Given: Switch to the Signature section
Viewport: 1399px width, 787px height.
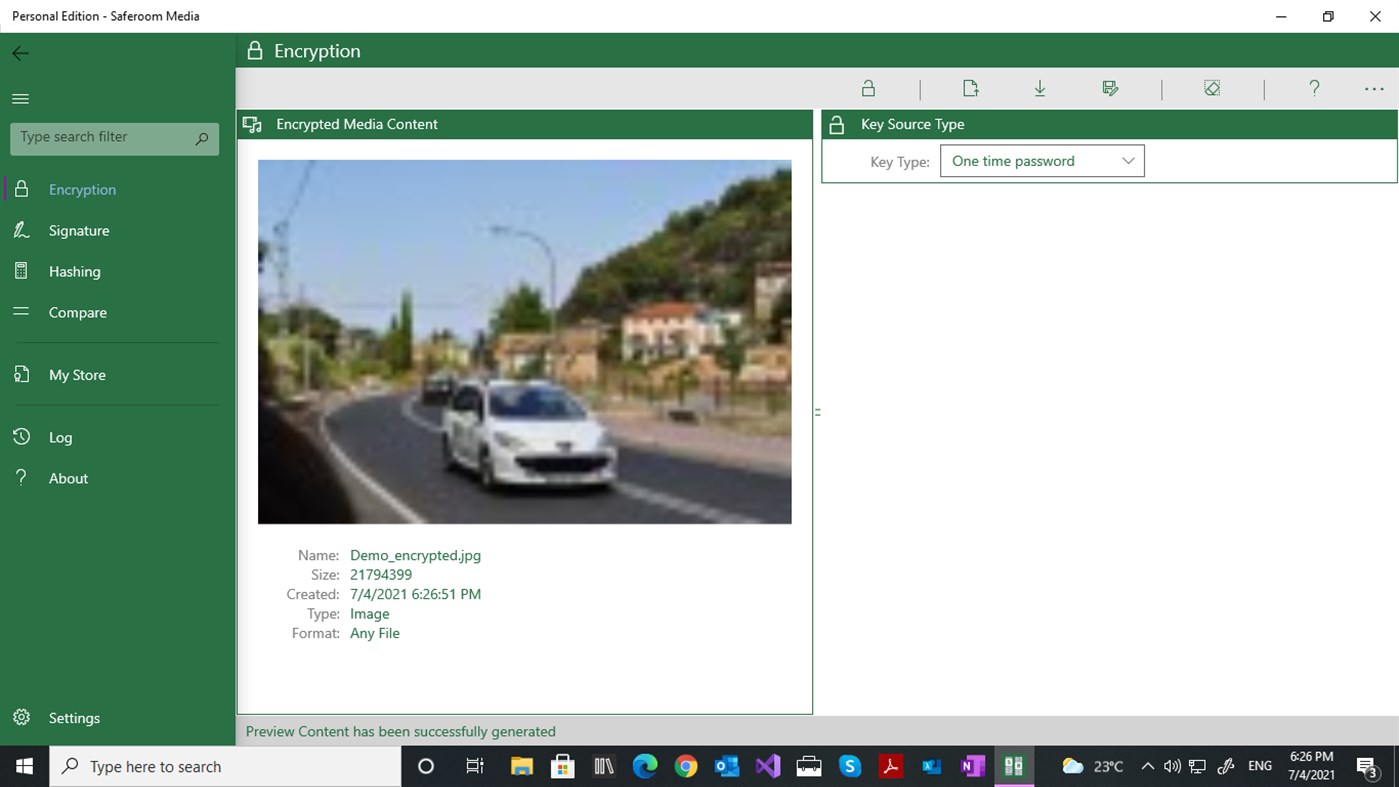Looking at the screenshot, I should coord(79,230).
